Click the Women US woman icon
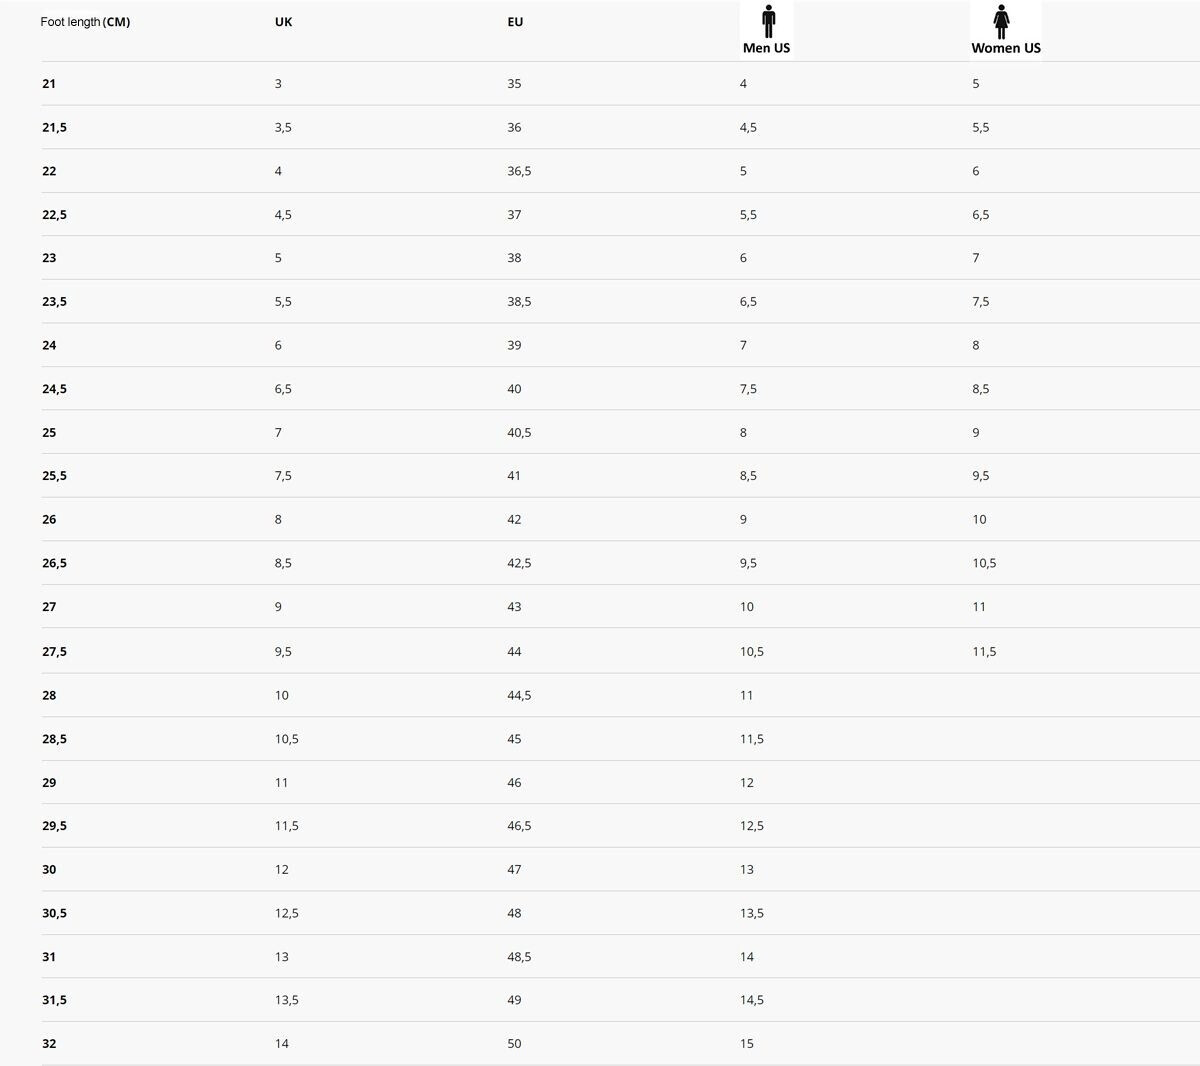Viewport: 1200px width, 1066px height. coord(1001,22)
